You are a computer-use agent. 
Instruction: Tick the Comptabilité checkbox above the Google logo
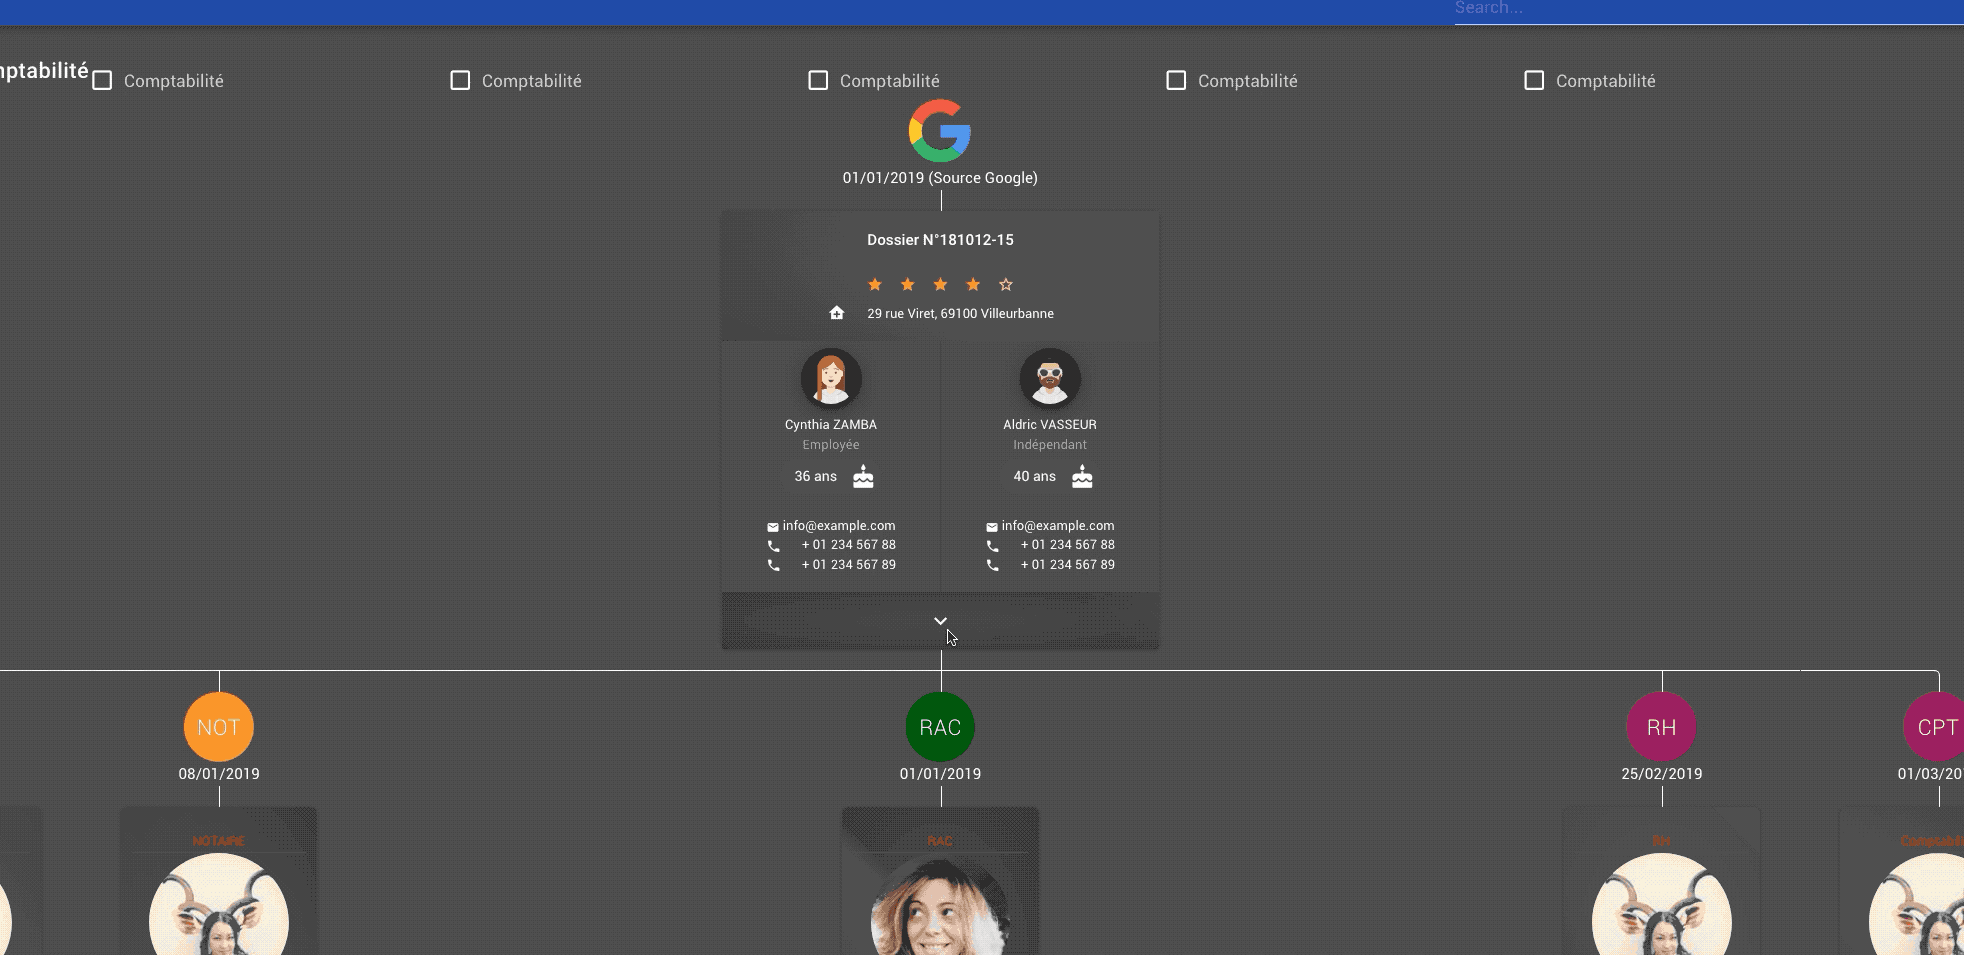pos(818,80)
